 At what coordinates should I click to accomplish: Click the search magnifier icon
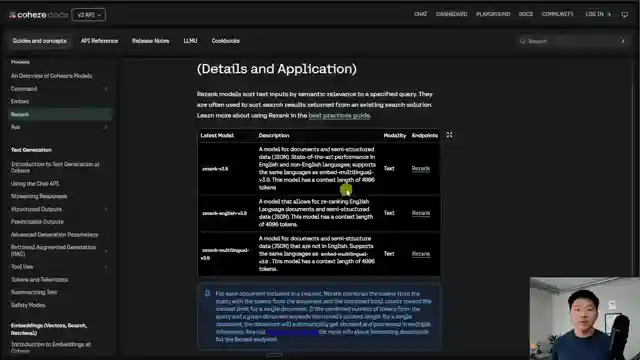[522, 41]
